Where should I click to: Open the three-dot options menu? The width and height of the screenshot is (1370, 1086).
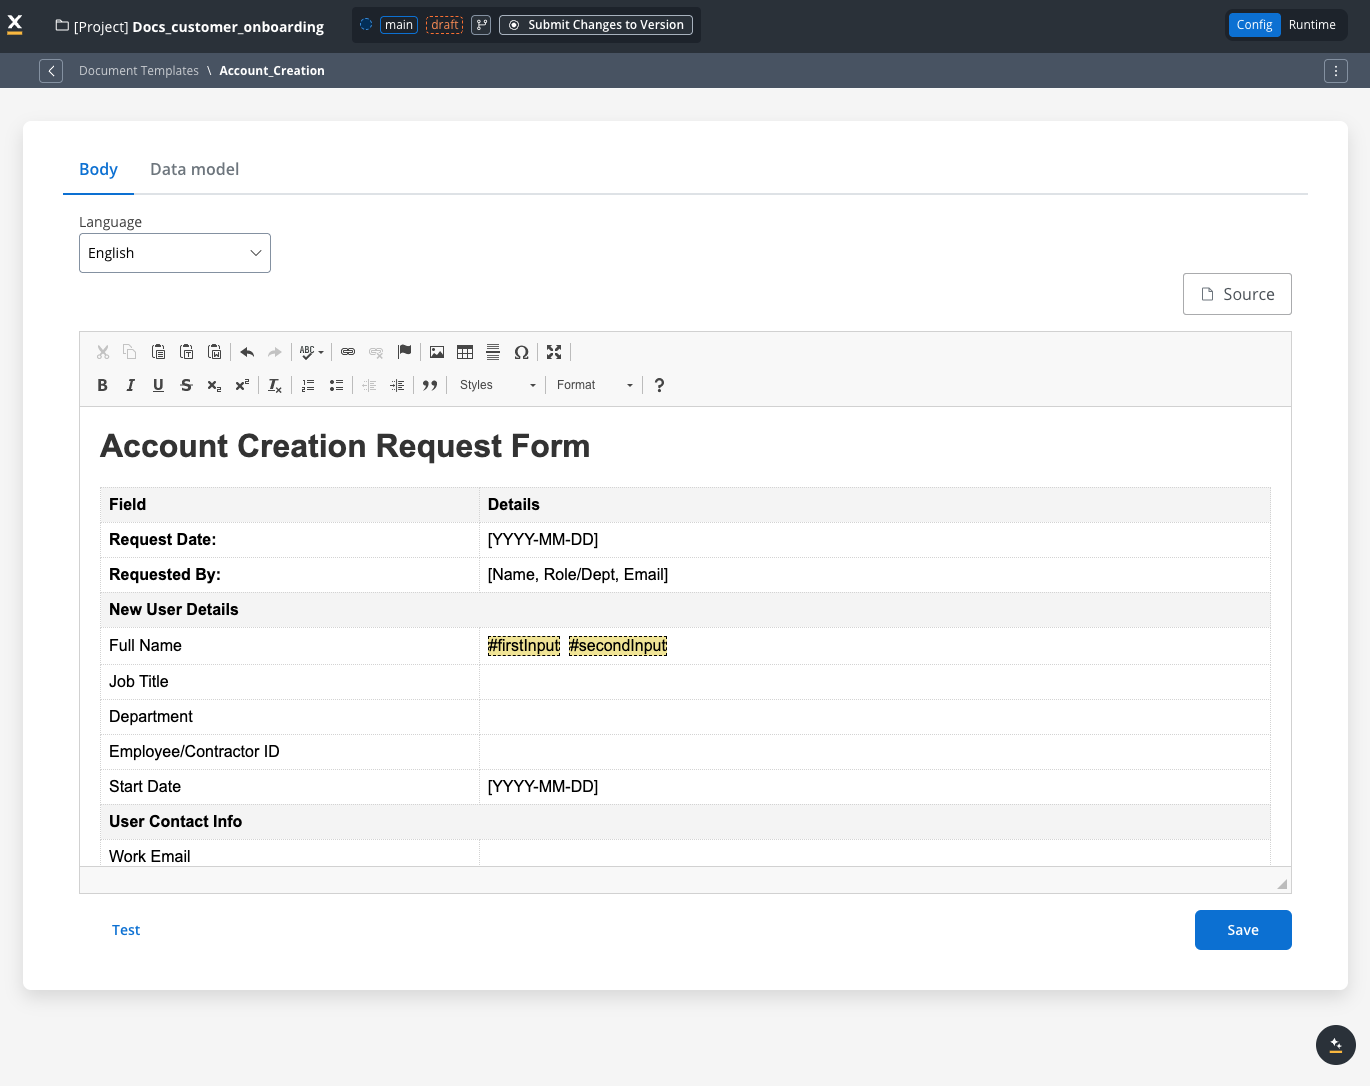[x=1336, y=71]
